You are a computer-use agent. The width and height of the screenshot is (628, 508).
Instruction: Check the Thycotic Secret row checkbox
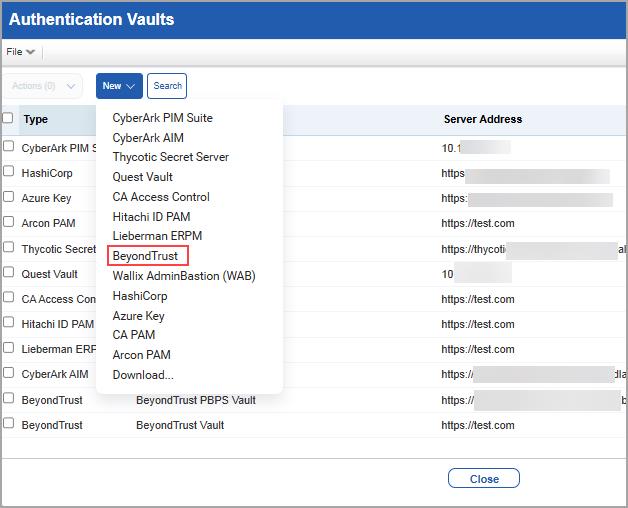8,247
